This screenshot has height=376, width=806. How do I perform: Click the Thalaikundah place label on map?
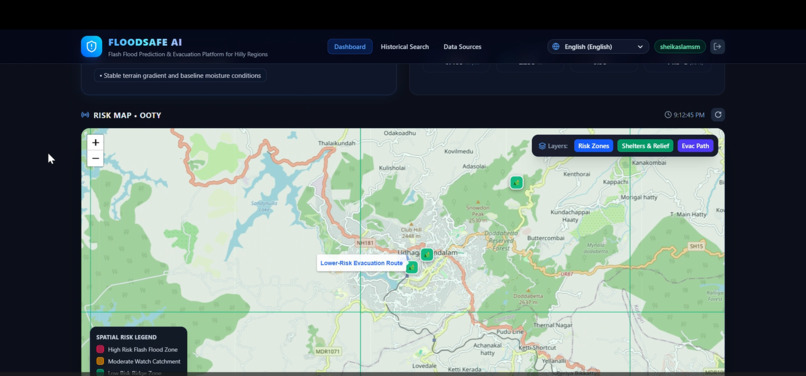coord(337,143)
